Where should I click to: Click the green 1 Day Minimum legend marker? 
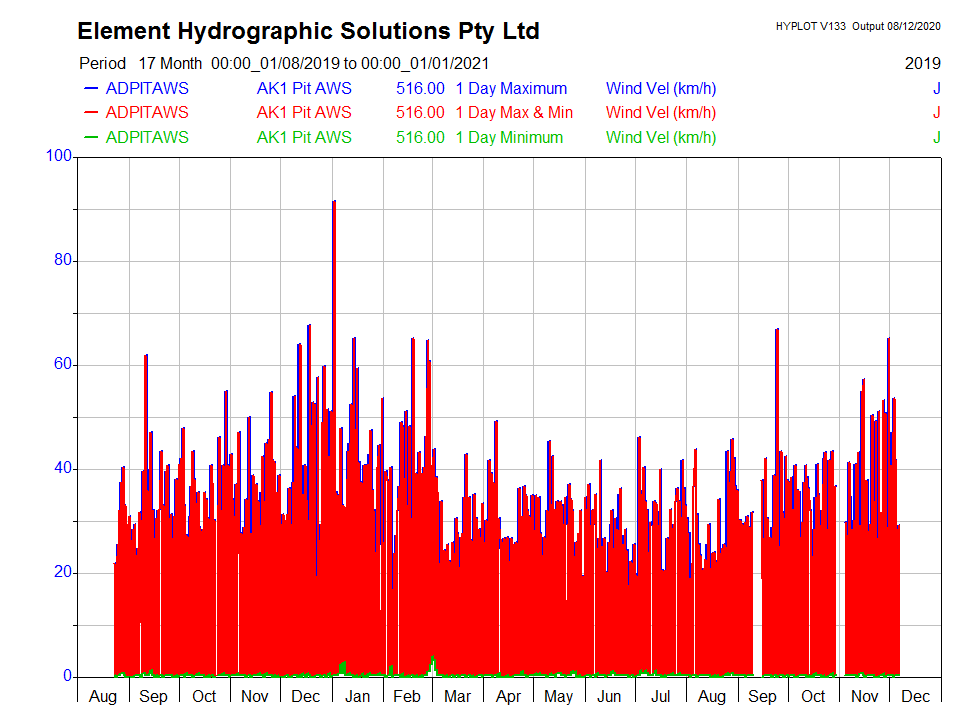pos(90,138)
